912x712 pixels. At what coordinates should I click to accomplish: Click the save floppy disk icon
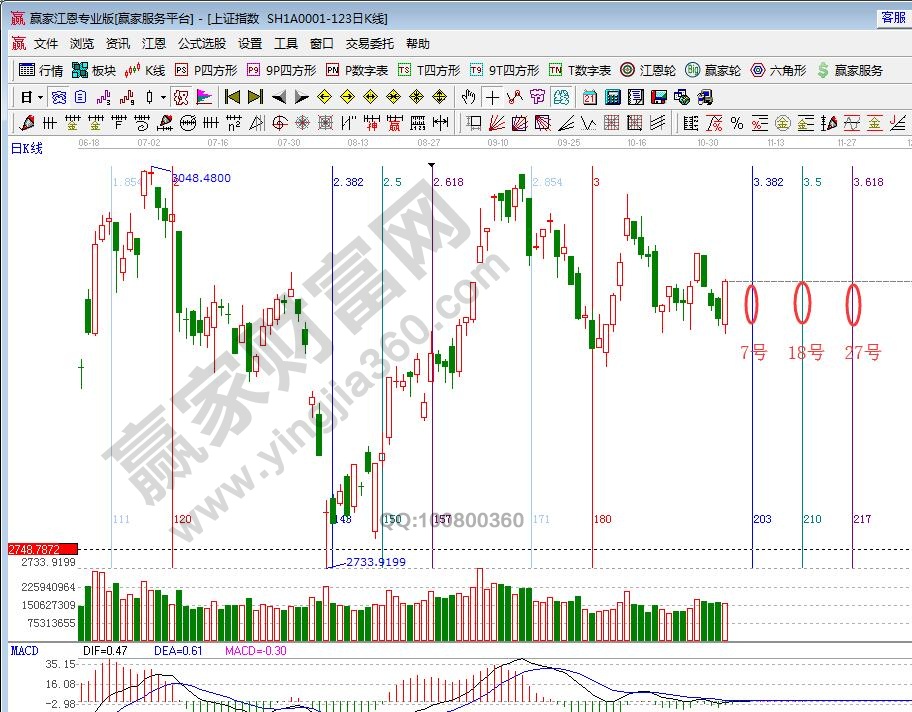pos(659,97)
